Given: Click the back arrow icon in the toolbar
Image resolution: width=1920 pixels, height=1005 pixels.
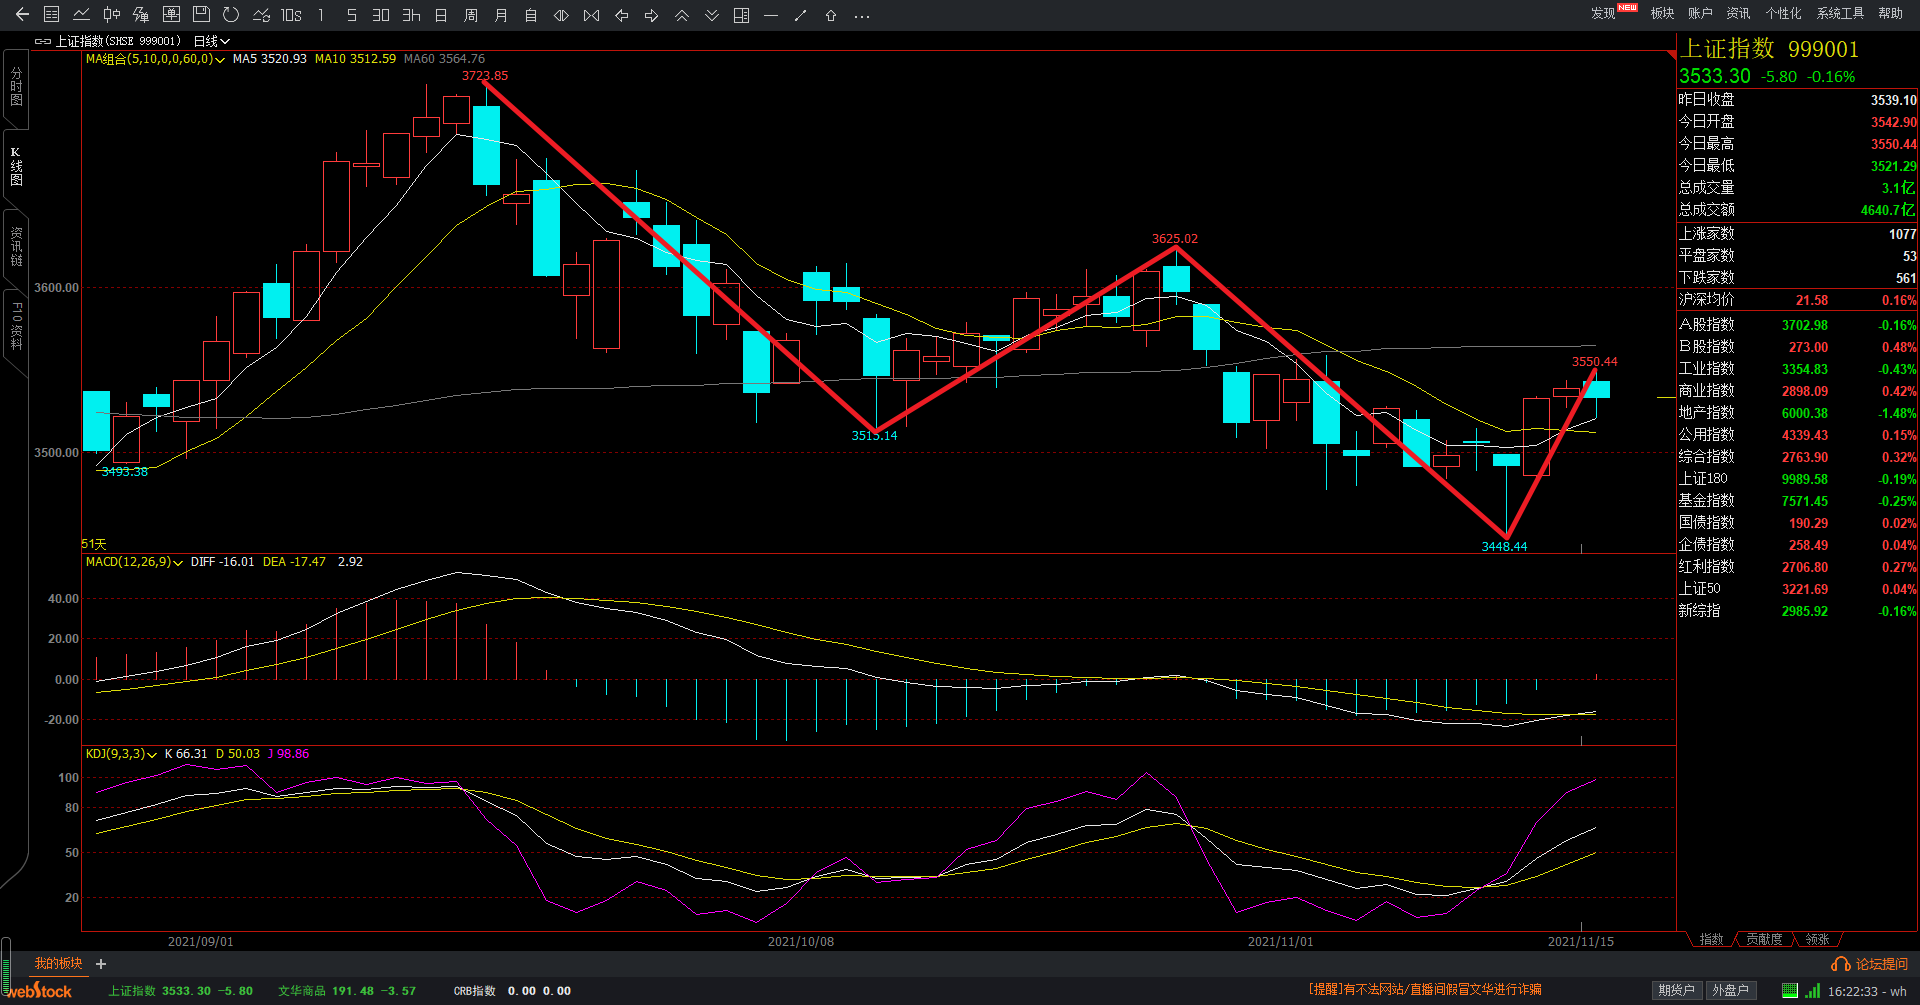Looking at the screenshot, I should point(22,15).
